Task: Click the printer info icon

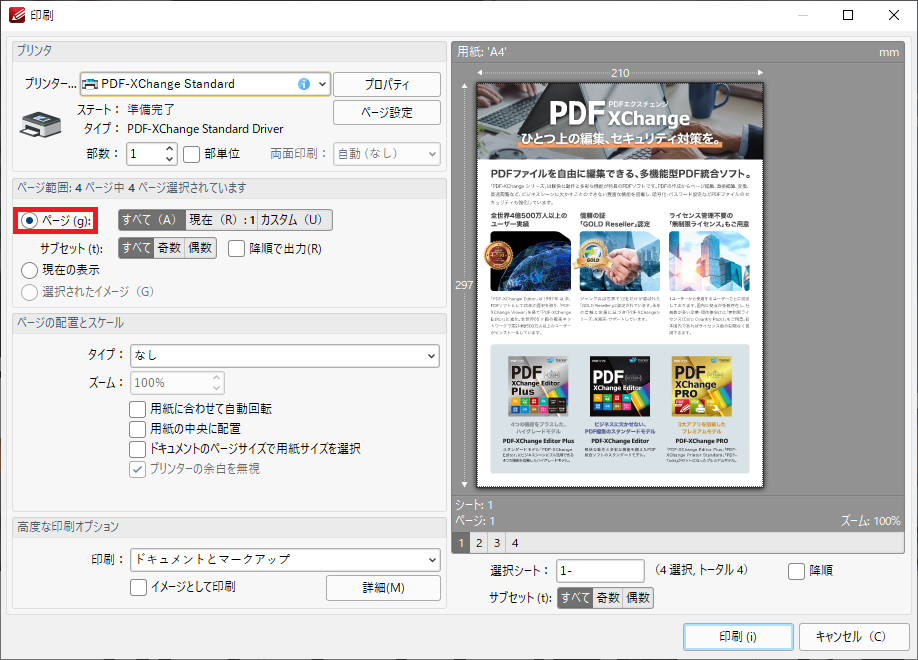Action: (303, 84)
